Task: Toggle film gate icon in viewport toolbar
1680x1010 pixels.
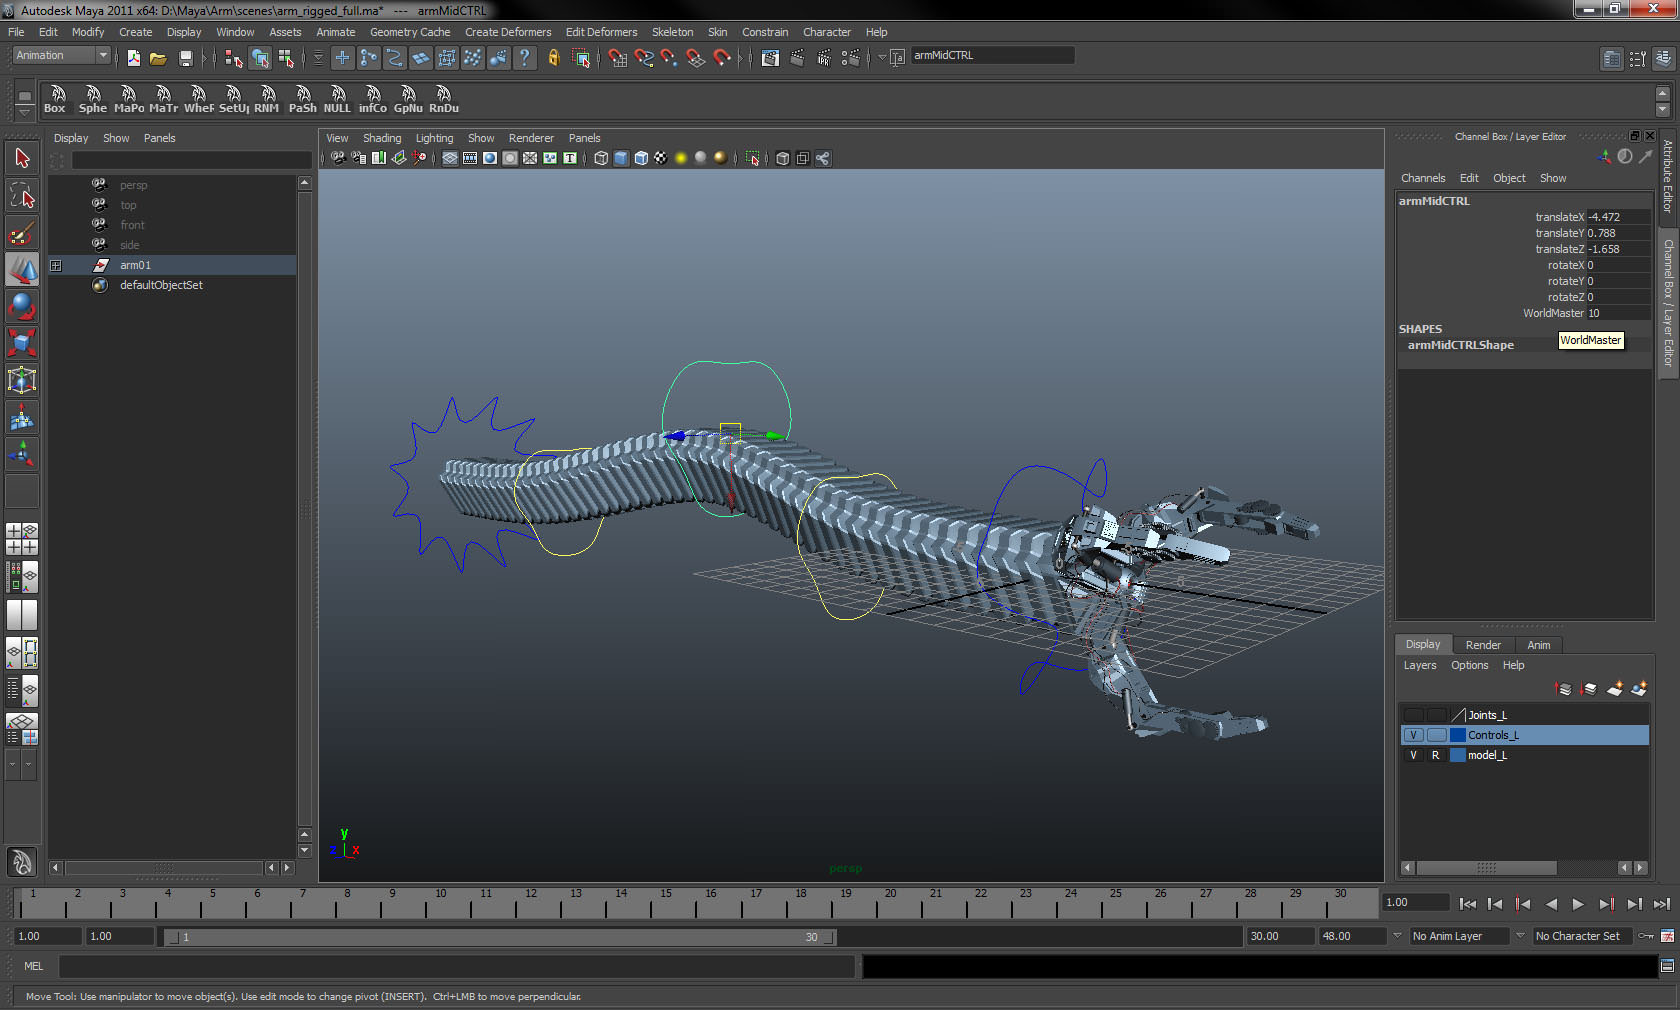Action: pyautogui.click(x=470, y=158)
